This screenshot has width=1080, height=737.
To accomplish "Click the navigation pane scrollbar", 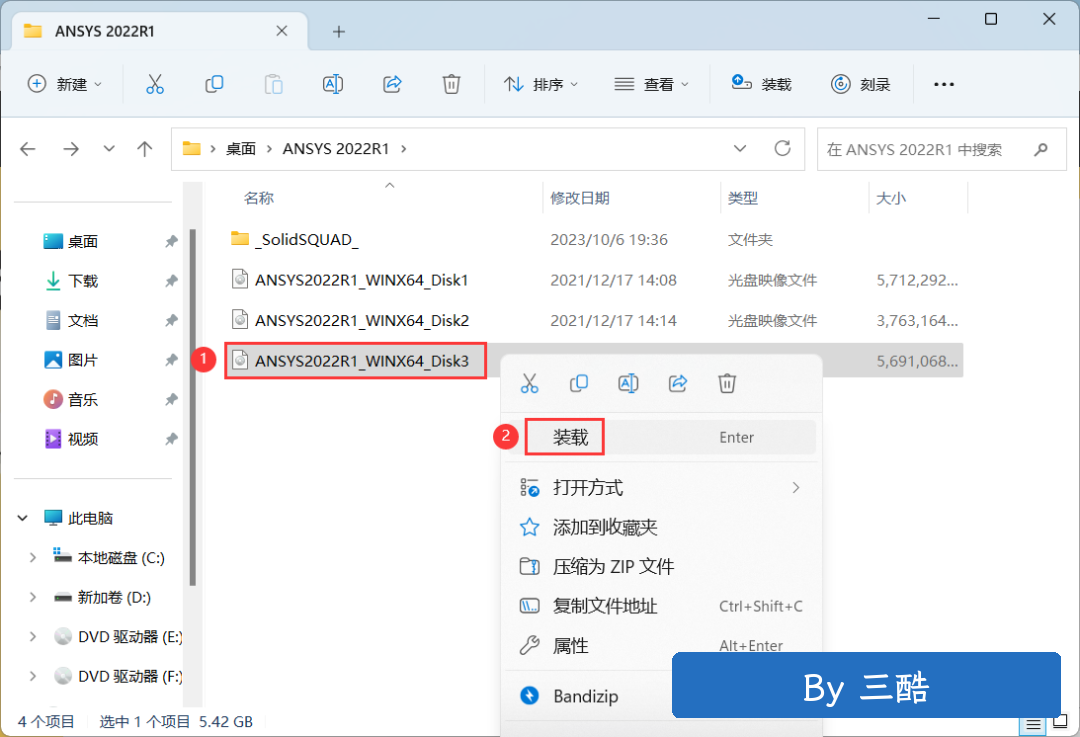I will (193, 407).
